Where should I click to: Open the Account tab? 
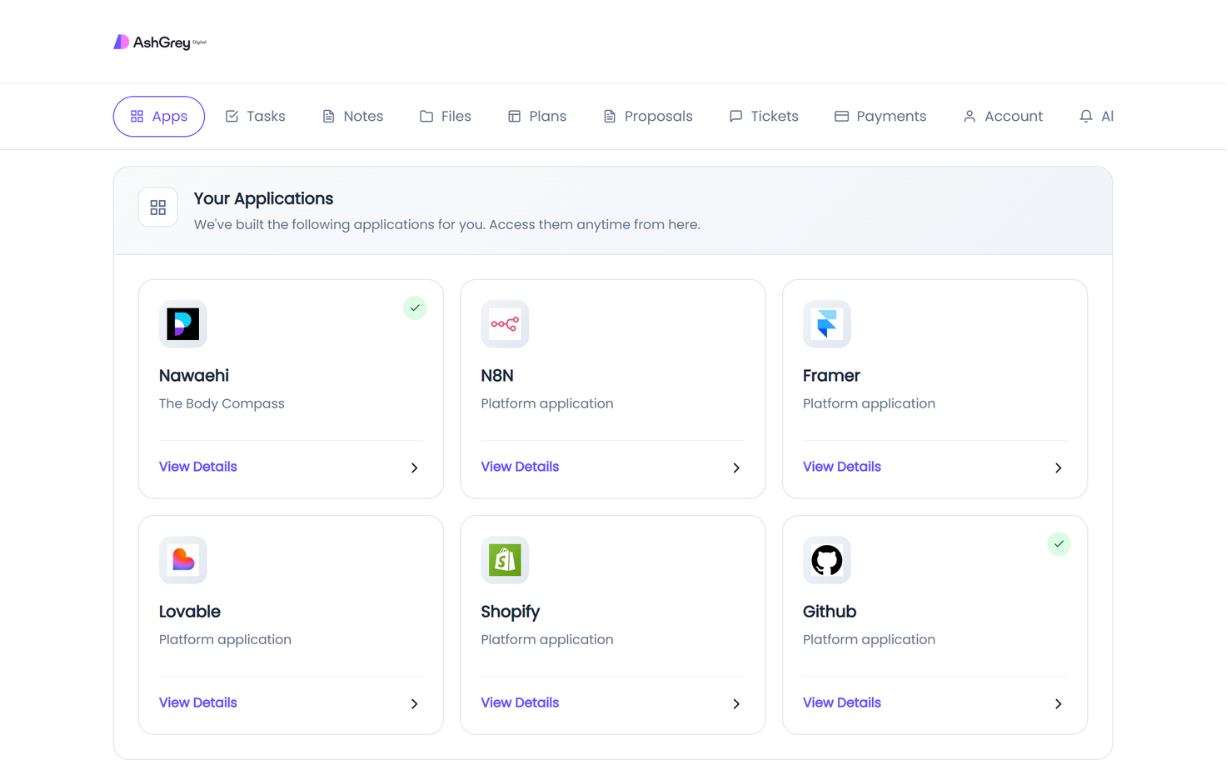point(1003,117)
